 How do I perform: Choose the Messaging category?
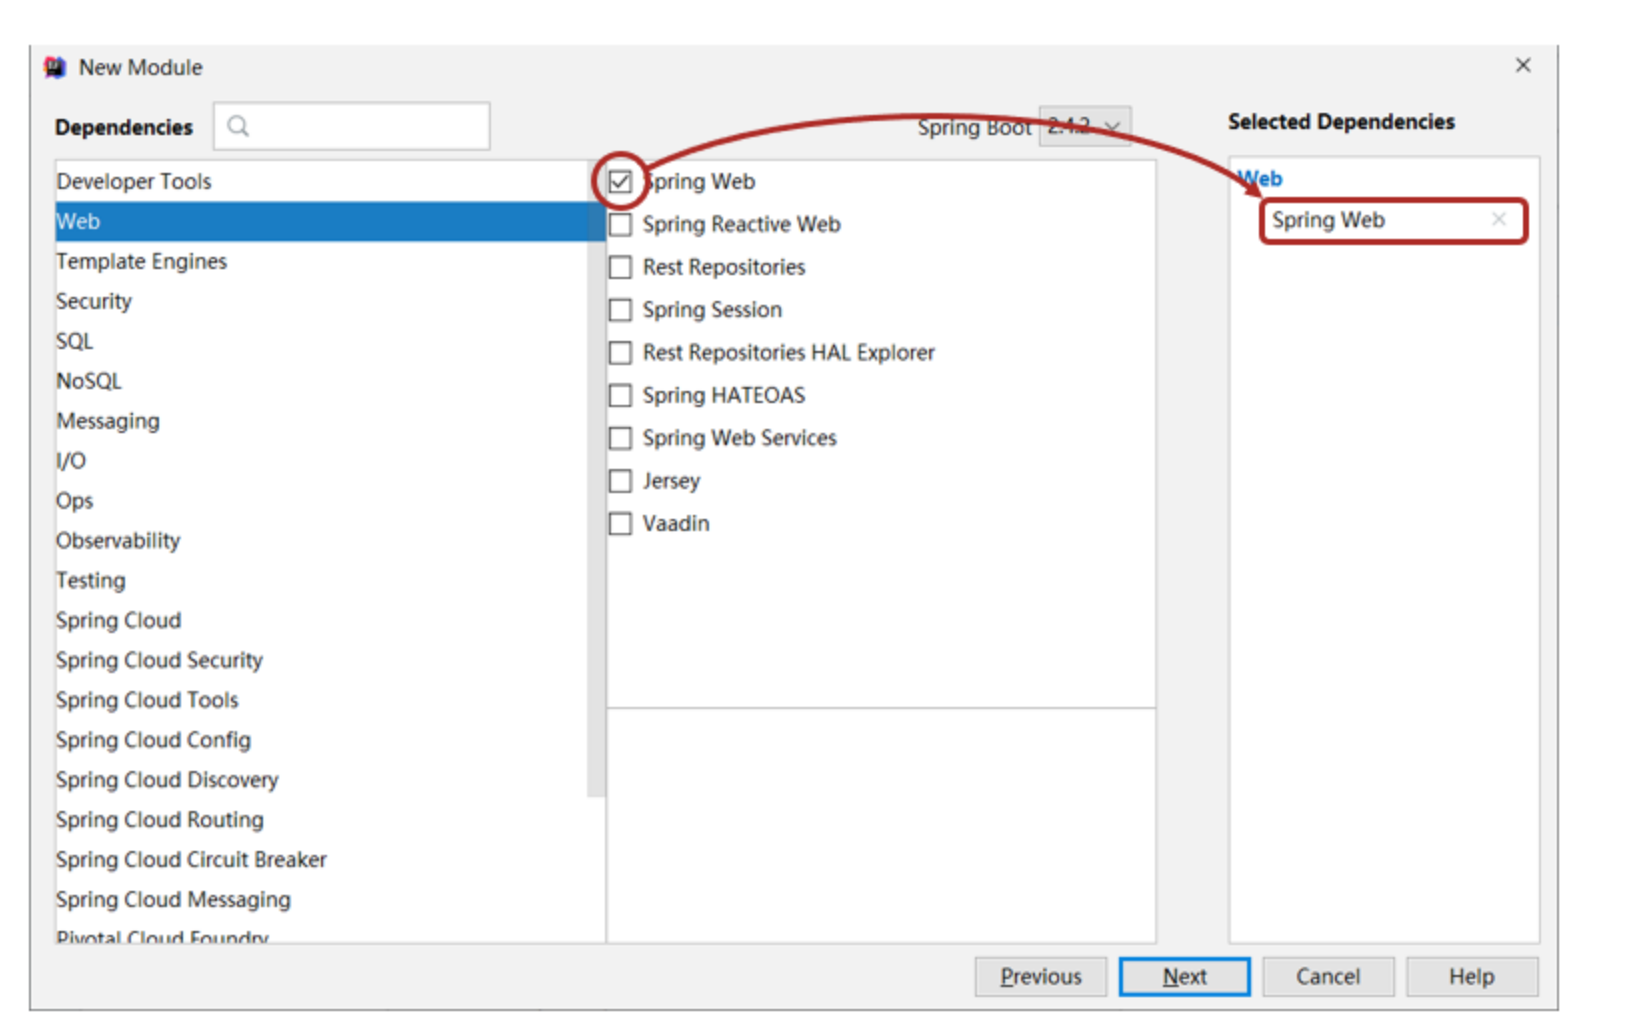[x=322, y=421]
